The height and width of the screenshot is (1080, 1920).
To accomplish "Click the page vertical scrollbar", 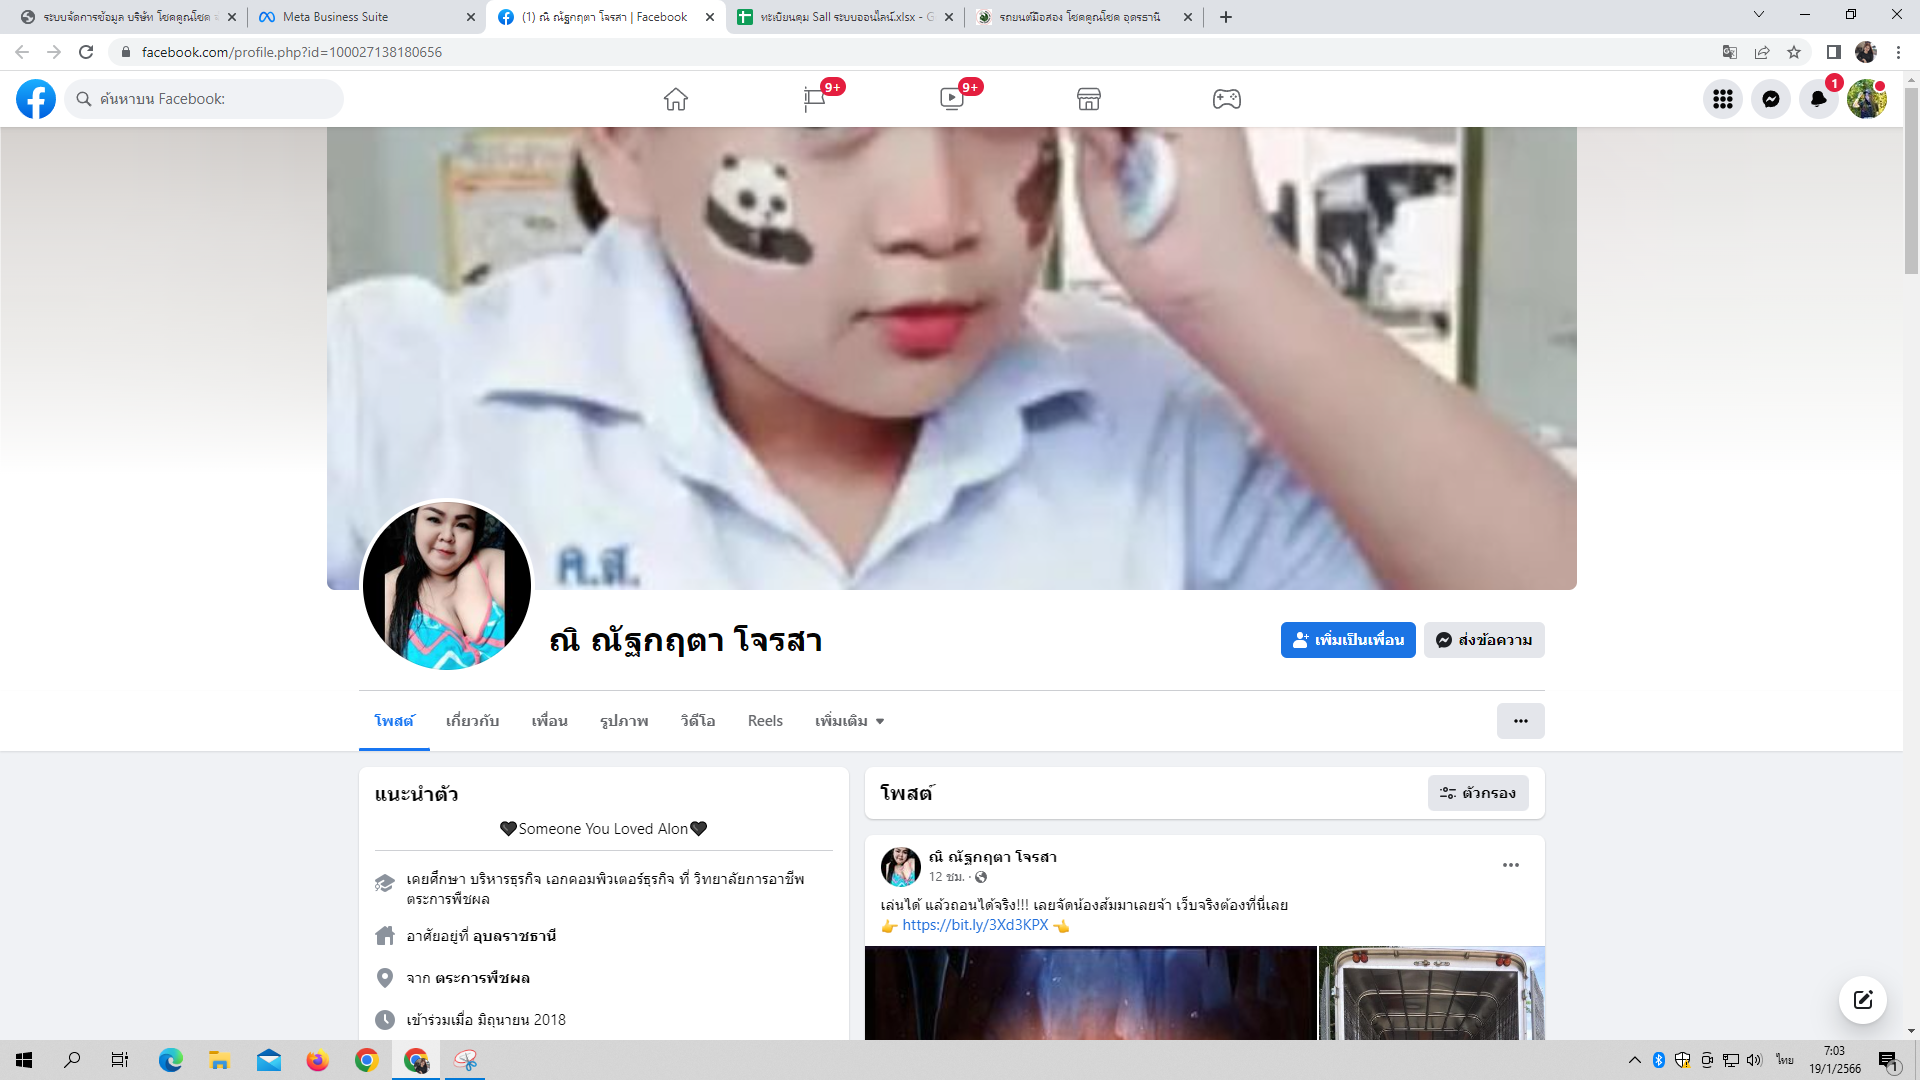I will pos(1911,180).
